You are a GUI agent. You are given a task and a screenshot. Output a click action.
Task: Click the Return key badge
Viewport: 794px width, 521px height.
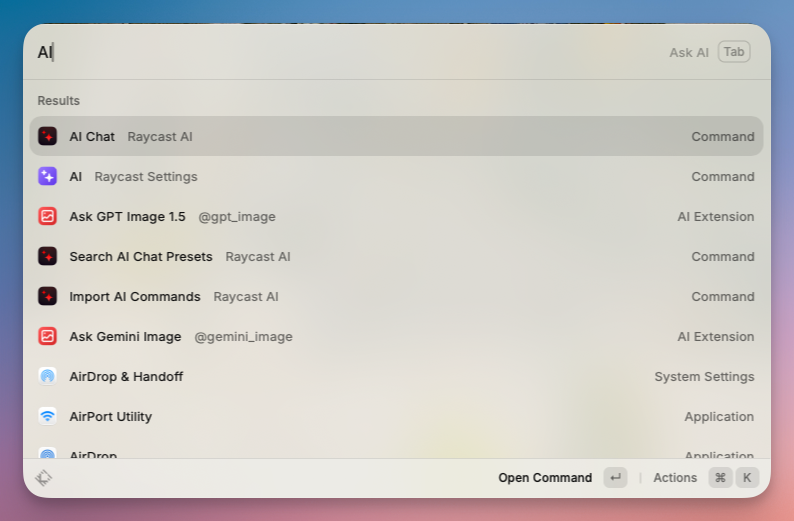pos(615,478)
